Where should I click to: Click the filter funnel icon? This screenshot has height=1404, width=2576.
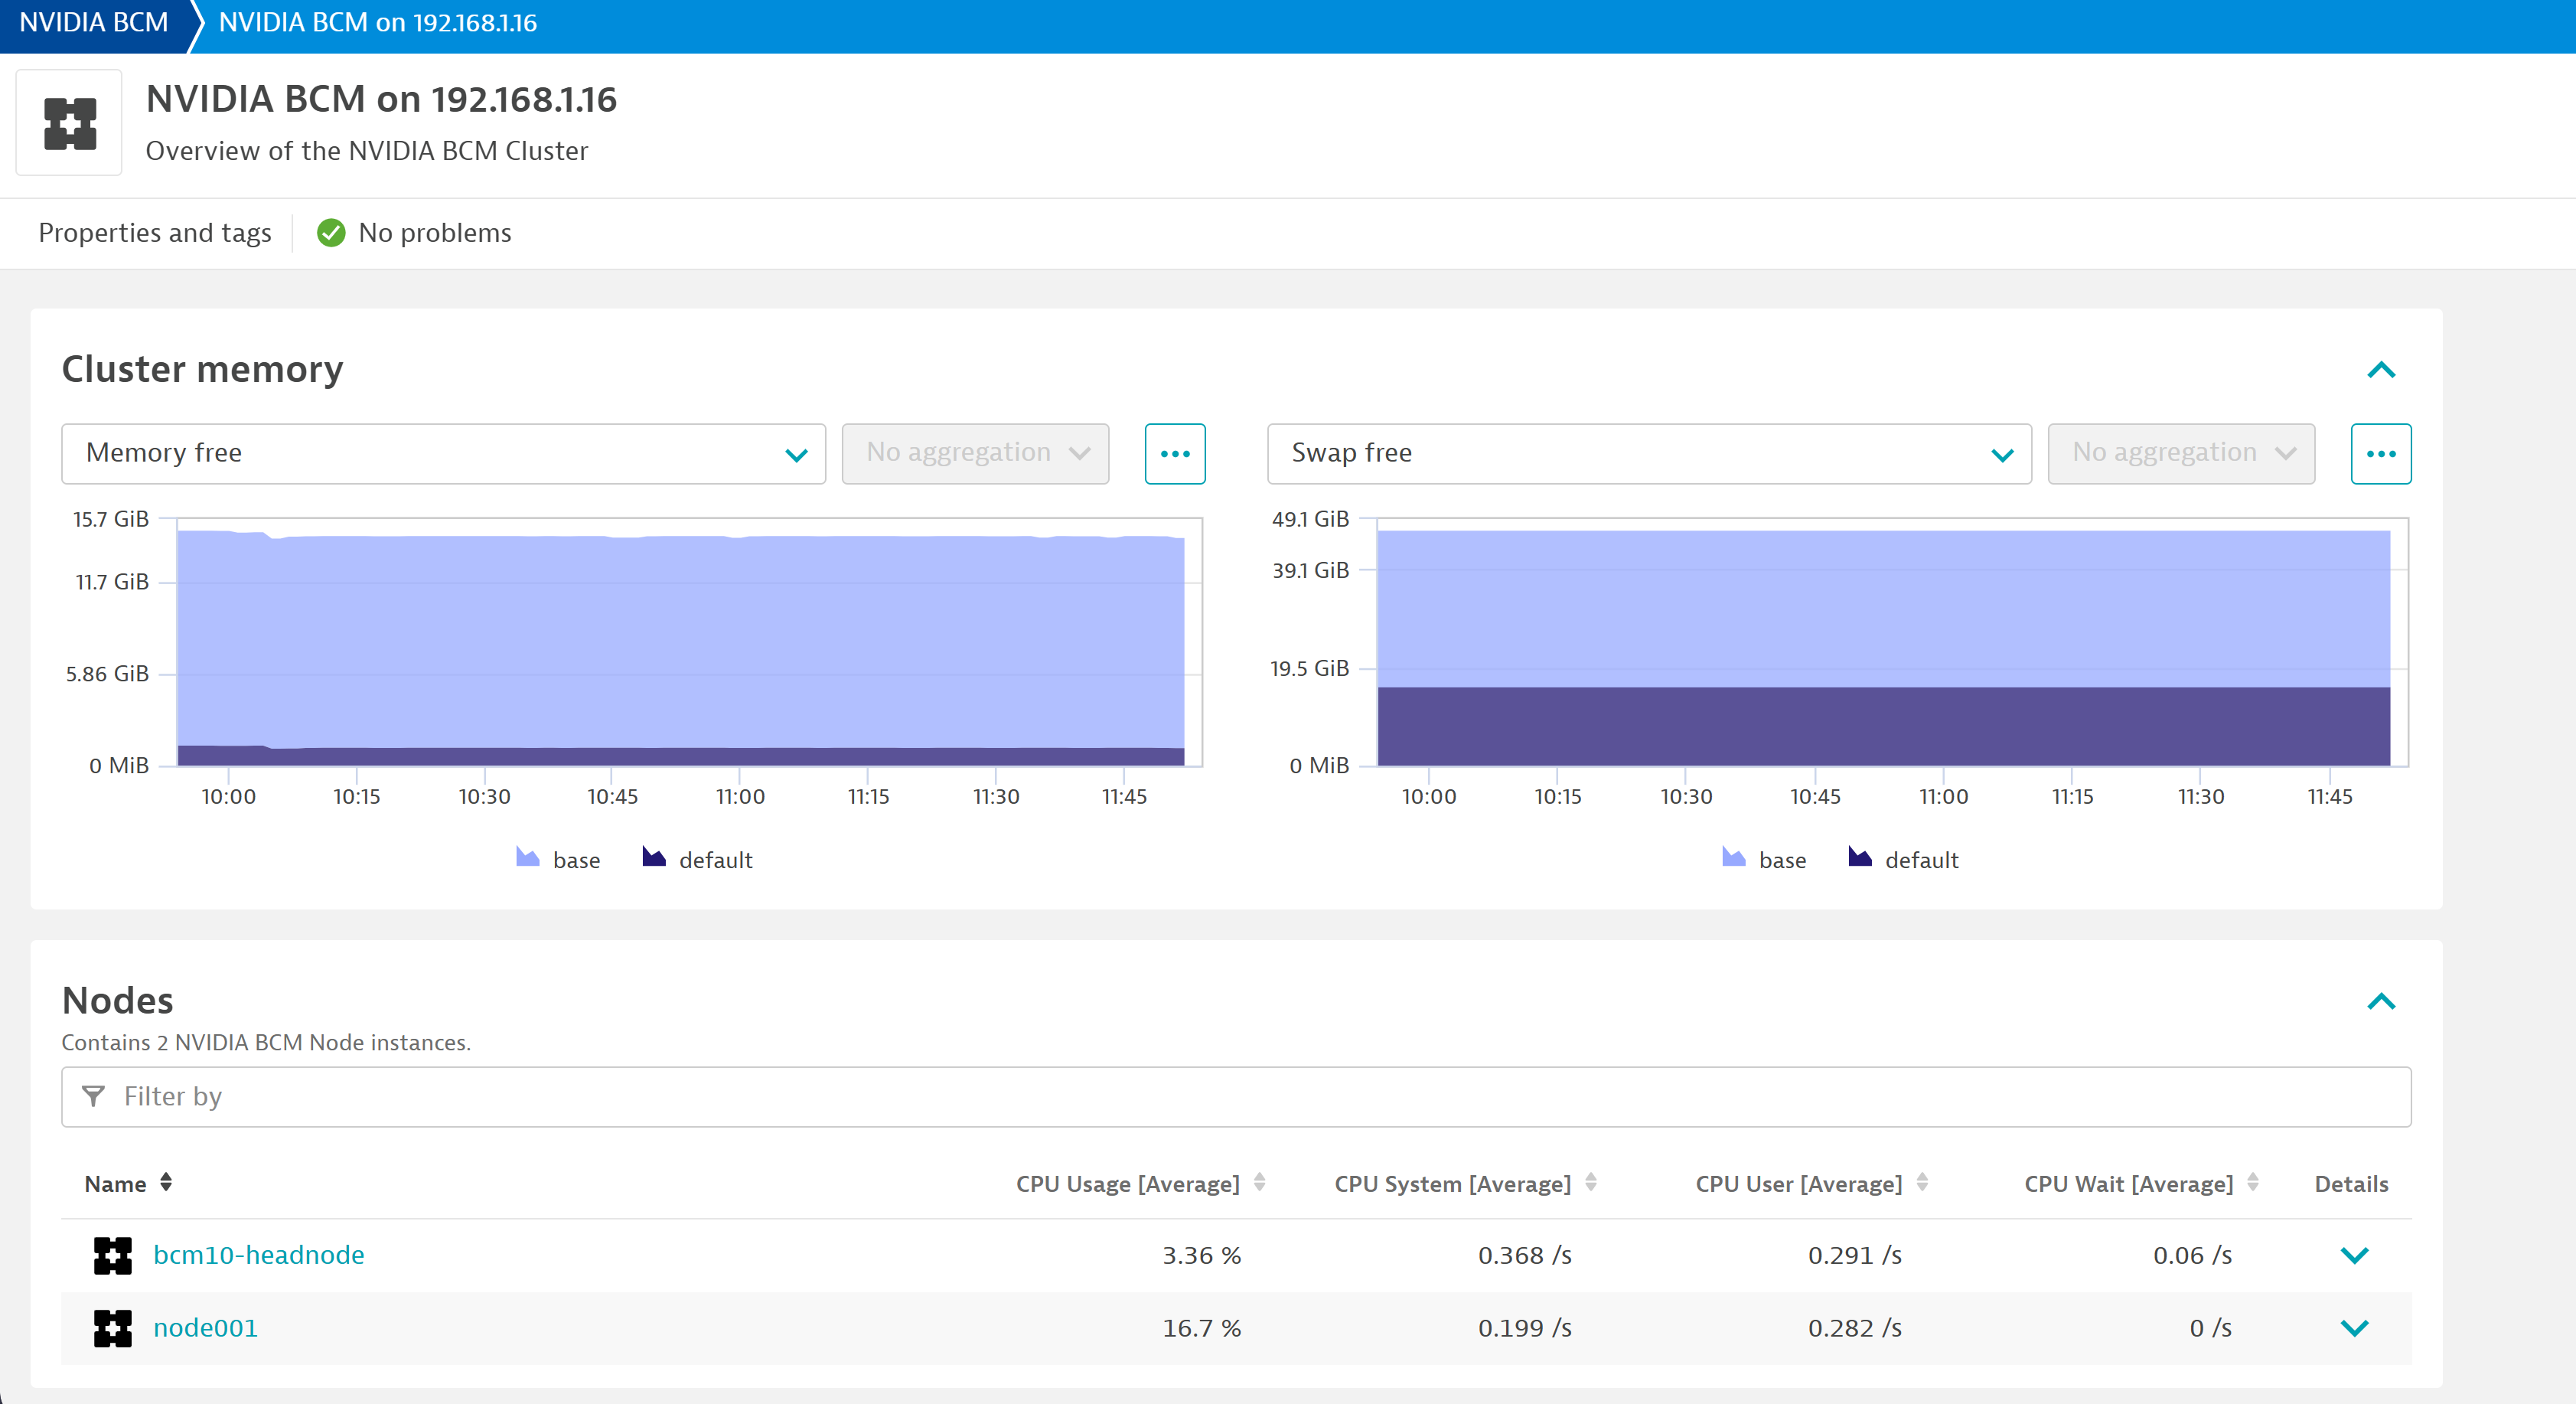click(93, 1097)
